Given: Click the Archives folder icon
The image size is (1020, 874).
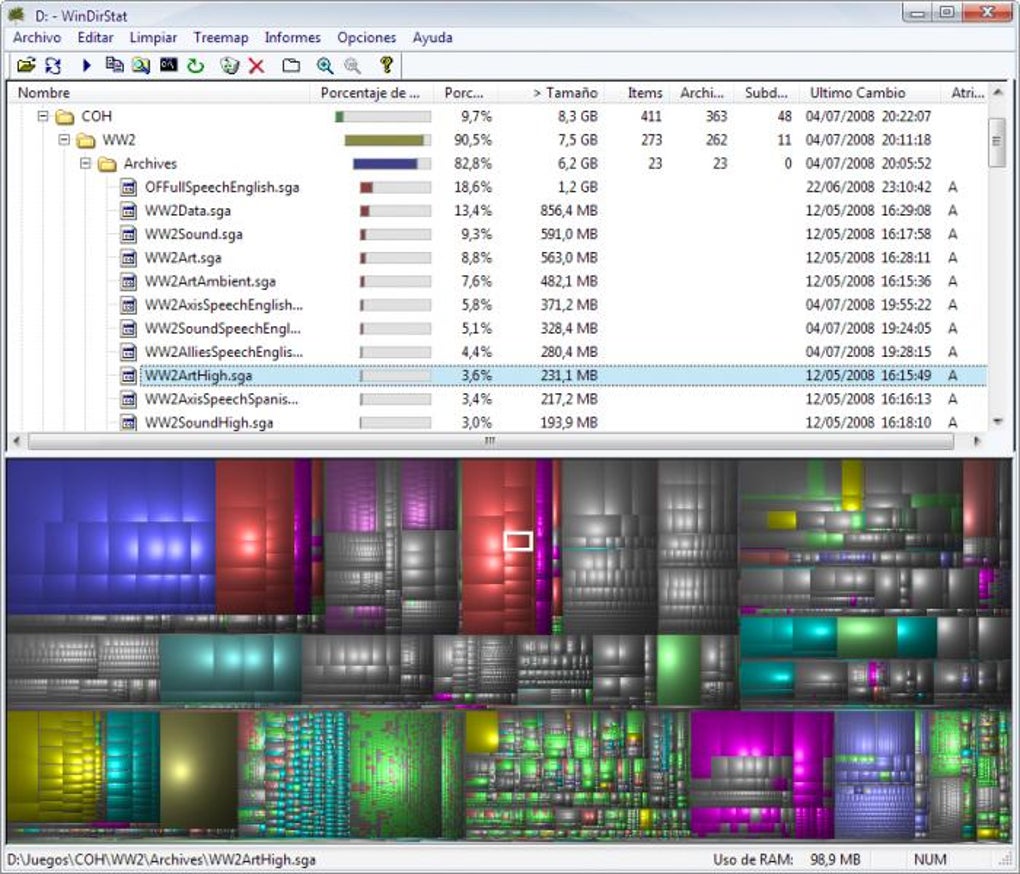Looking at the screenshot, I should 107,163.
